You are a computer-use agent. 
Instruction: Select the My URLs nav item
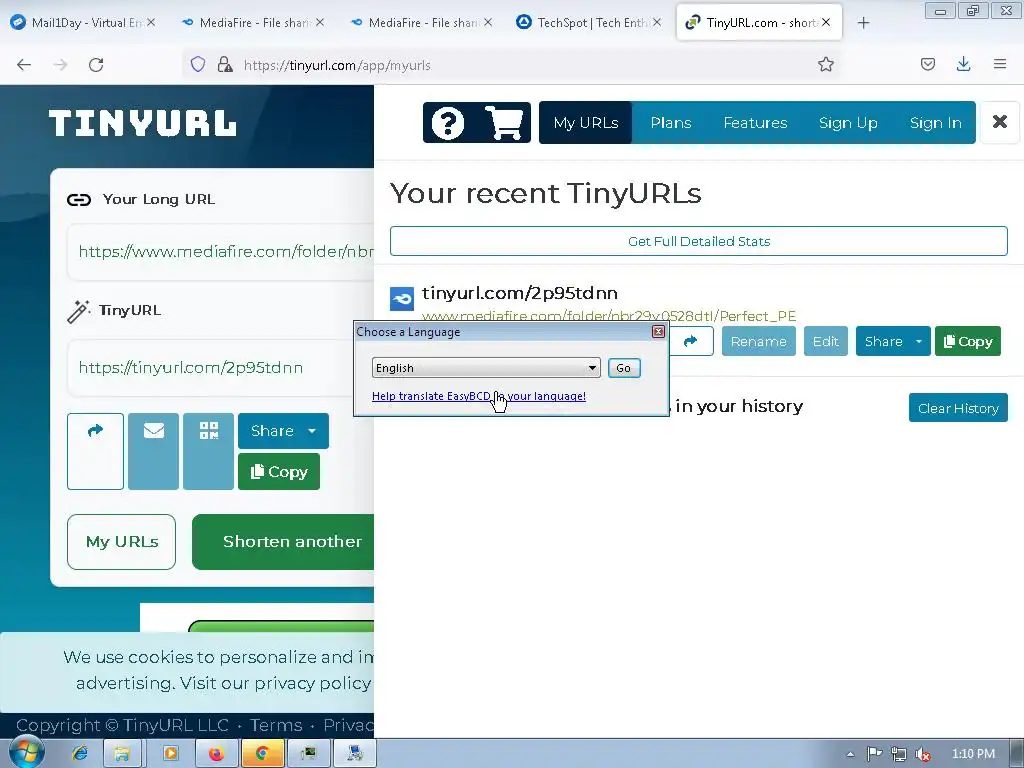[x=586, y=123]
